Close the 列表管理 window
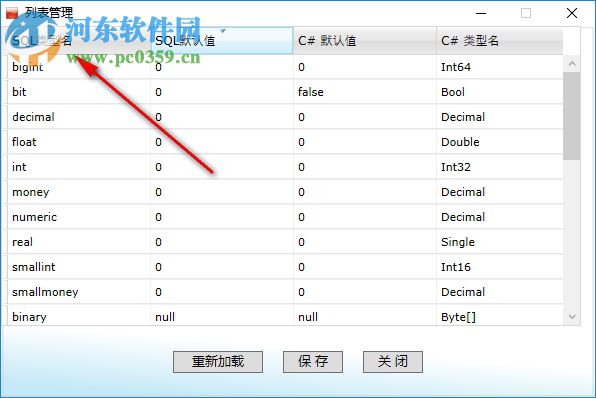The height and width of the screenshot is (398, 596). point(572,13)
